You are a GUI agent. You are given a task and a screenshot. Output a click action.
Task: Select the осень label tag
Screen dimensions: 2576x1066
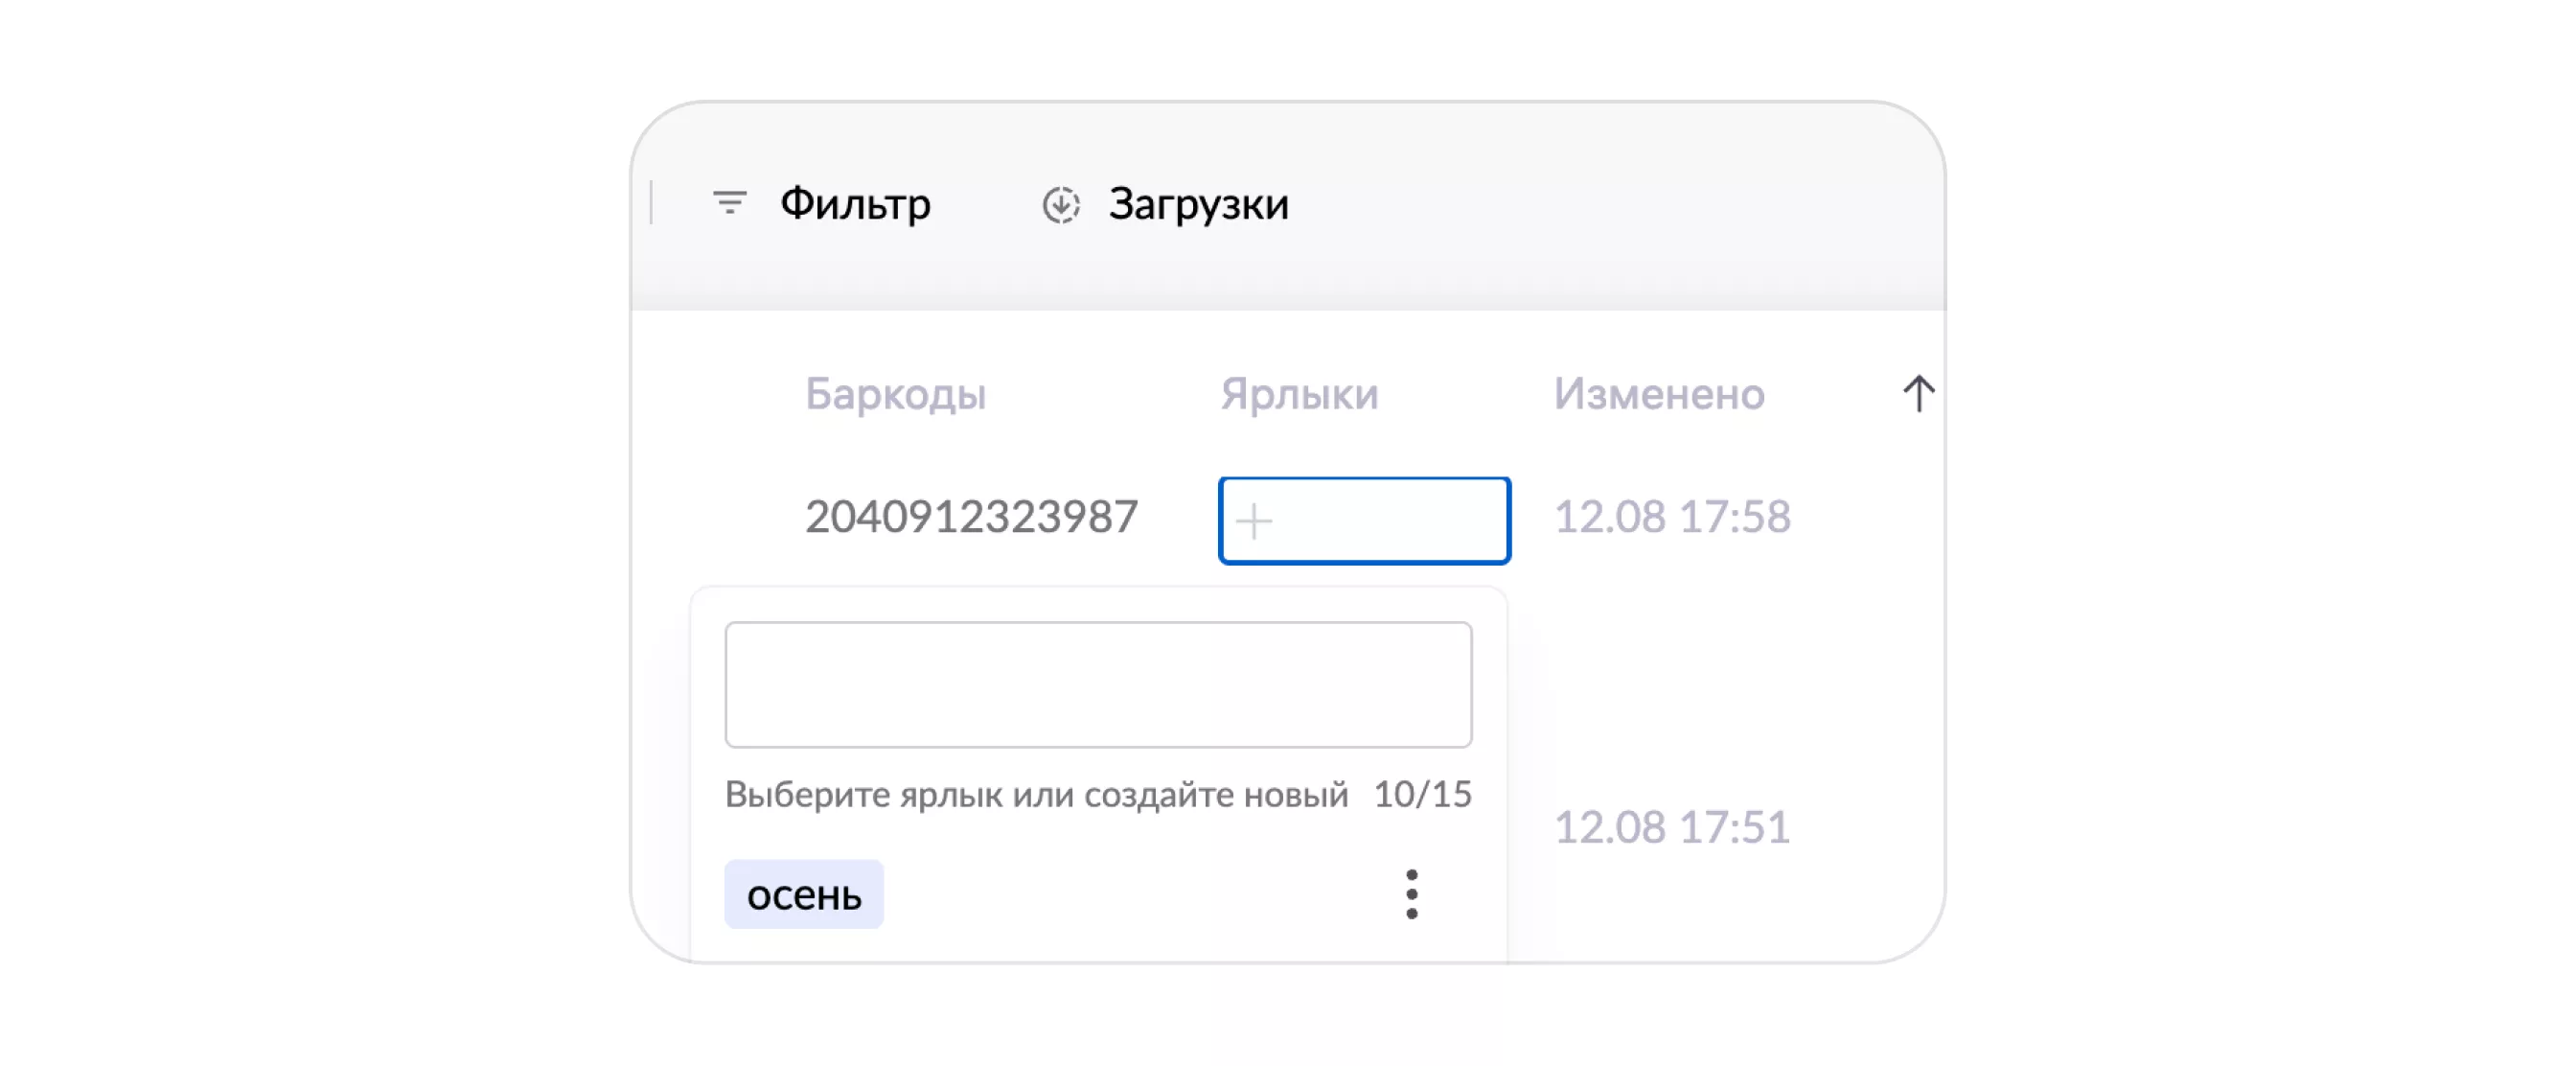coord(804,895)
